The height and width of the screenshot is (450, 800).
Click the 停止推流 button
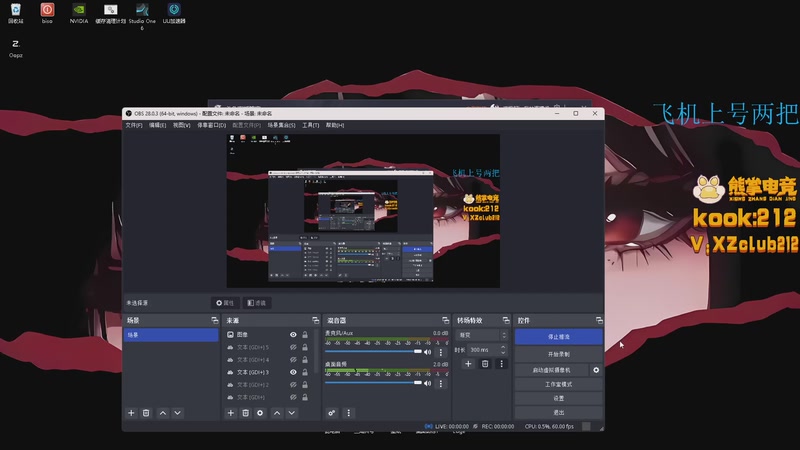559,337
